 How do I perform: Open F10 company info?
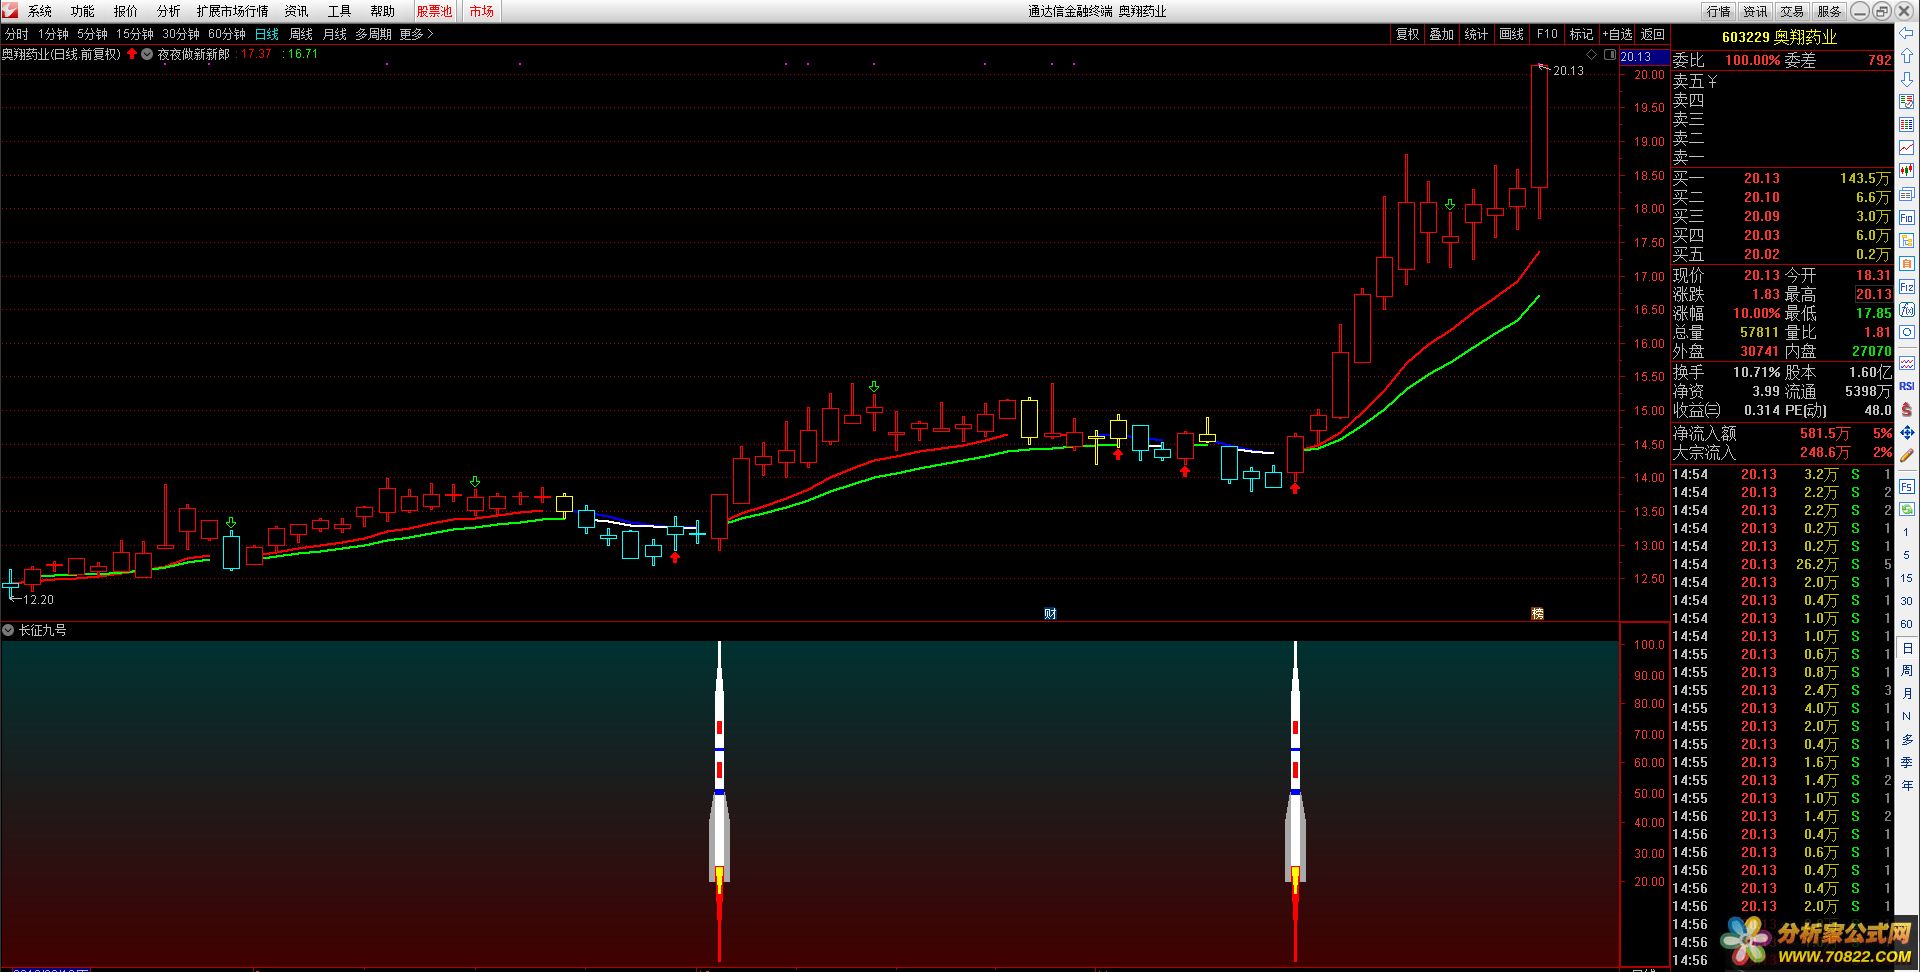[1547, 34]
